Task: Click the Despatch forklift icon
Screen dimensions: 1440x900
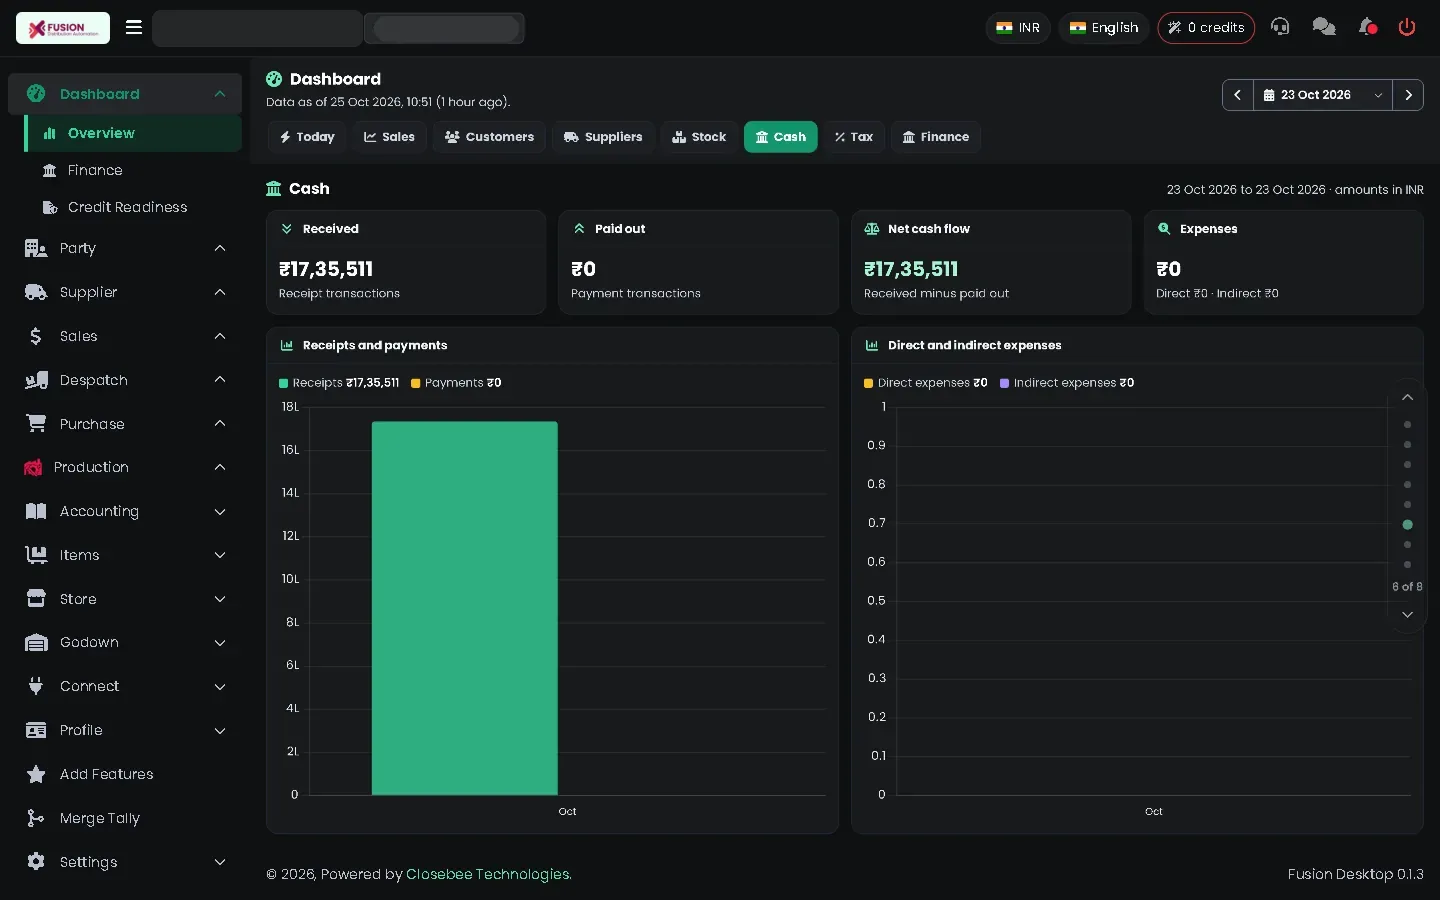Action: pyautogui.click(x=36, y=380)
